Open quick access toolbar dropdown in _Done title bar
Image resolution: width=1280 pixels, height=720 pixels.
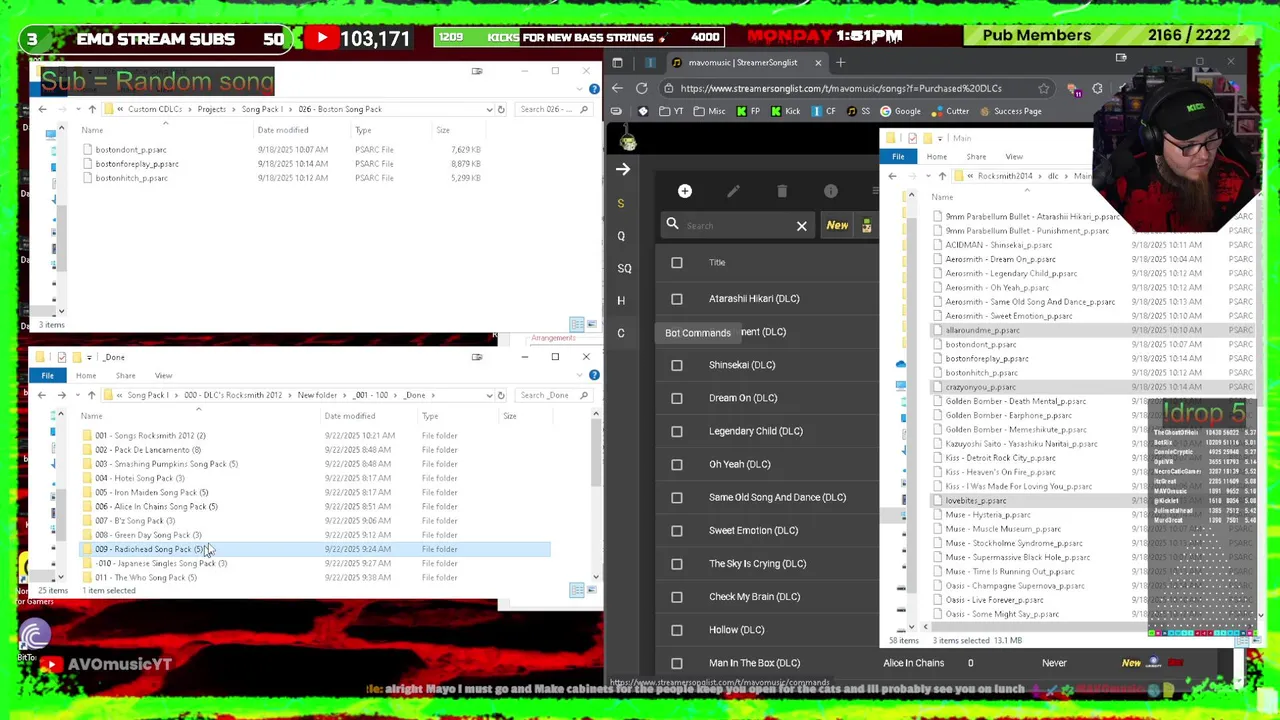(x=89, y=357)
